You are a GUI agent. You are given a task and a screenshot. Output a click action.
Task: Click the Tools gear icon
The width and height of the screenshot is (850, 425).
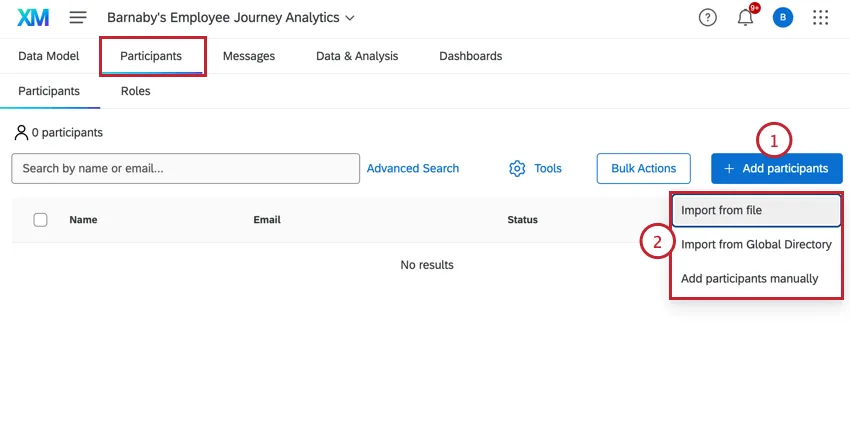coord(517,168)
